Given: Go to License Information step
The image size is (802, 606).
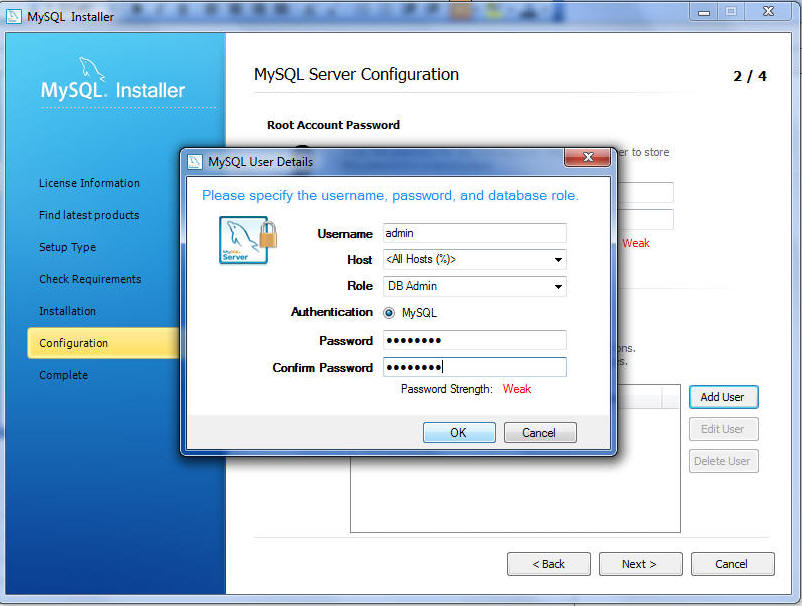Looking at the screenshot, I should click(90, 183).
